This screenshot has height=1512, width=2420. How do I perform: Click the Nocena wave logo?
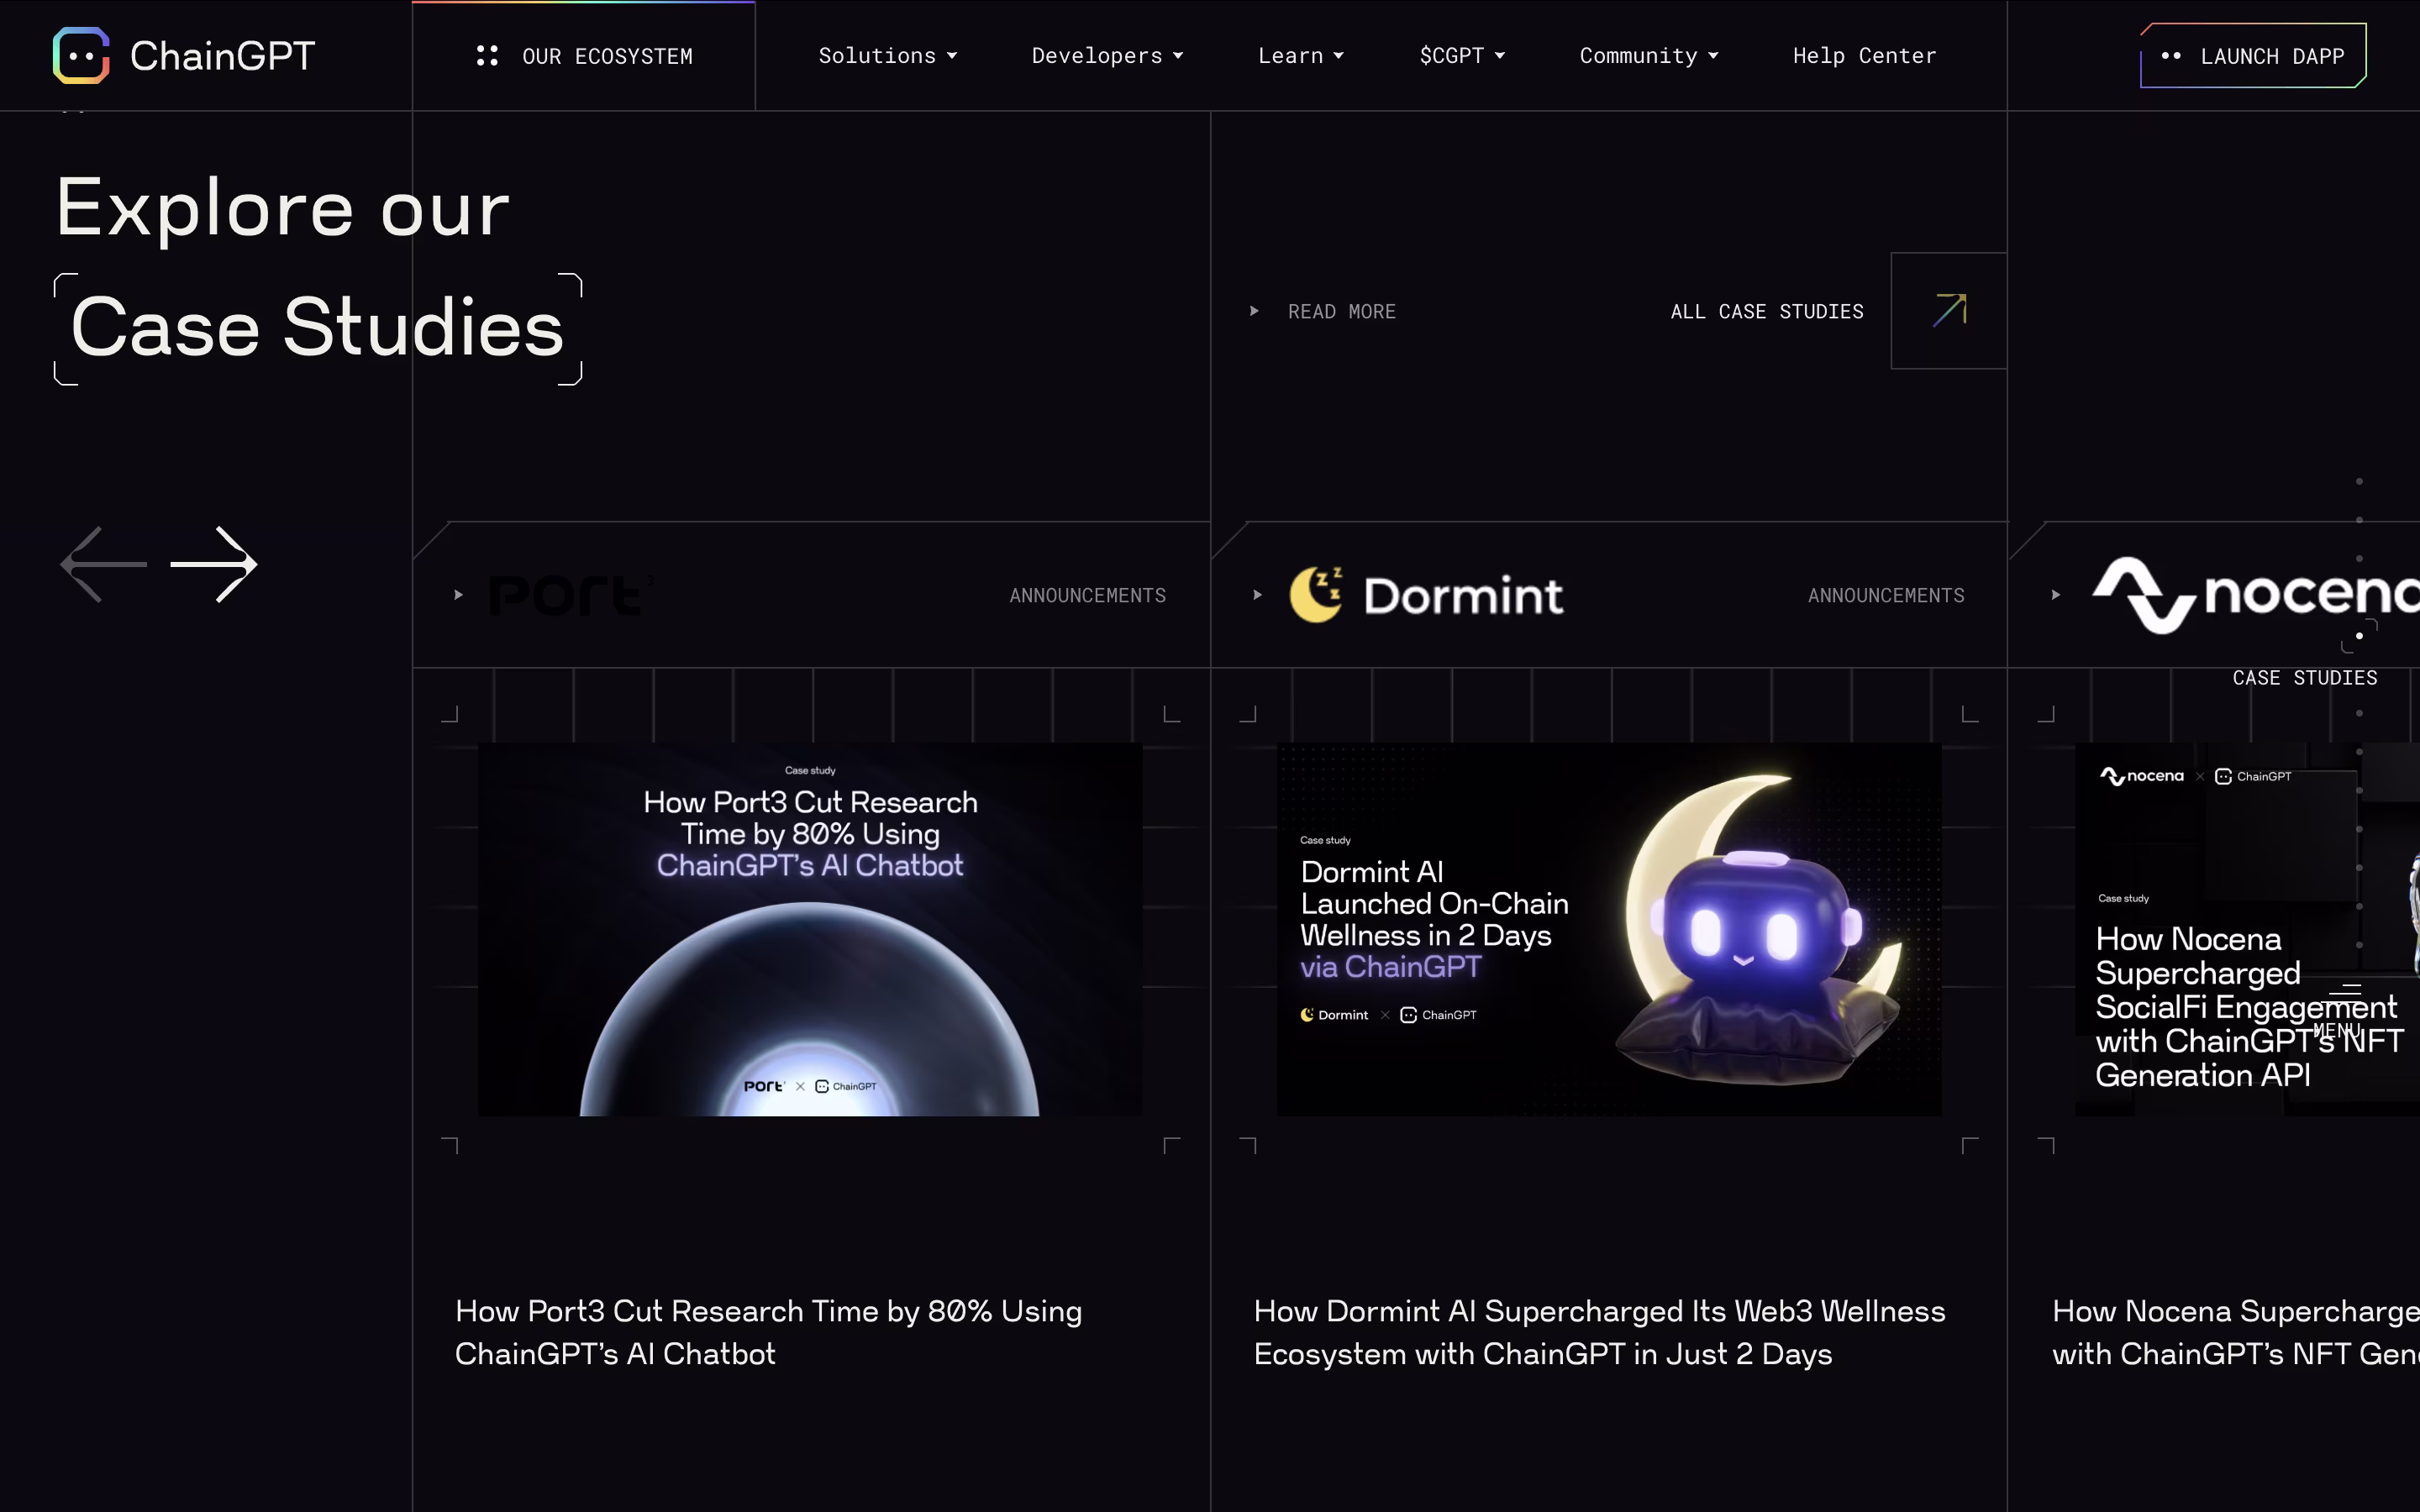point(2145,595)
